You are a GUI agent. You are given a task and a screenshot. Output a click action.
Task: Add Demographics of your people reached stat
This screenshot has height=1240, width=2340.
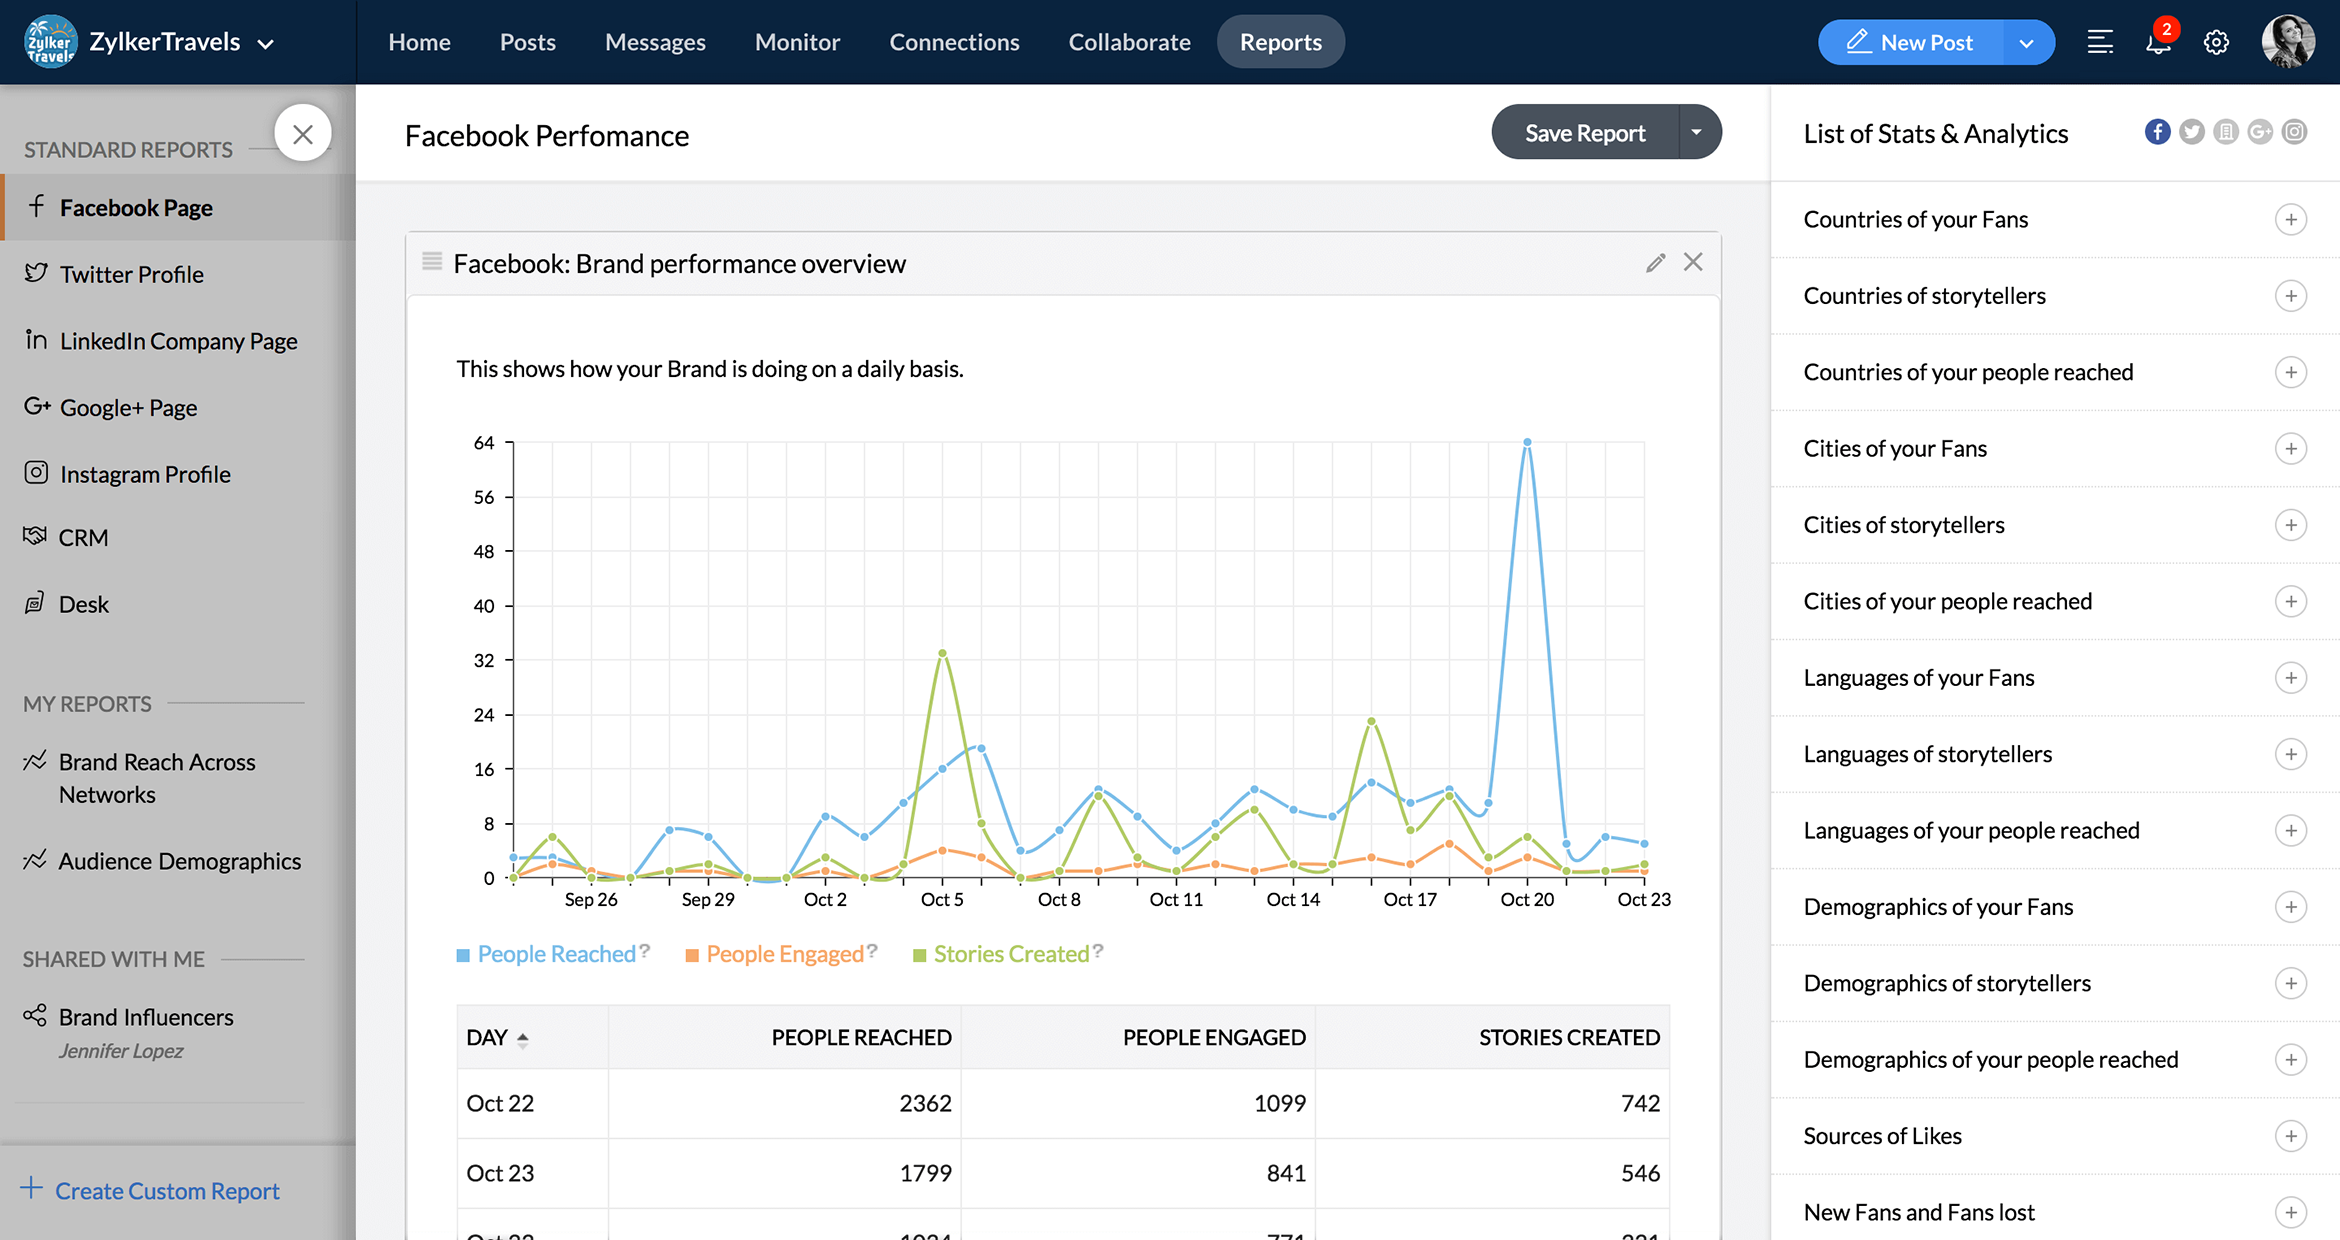click(2290, 1059)
